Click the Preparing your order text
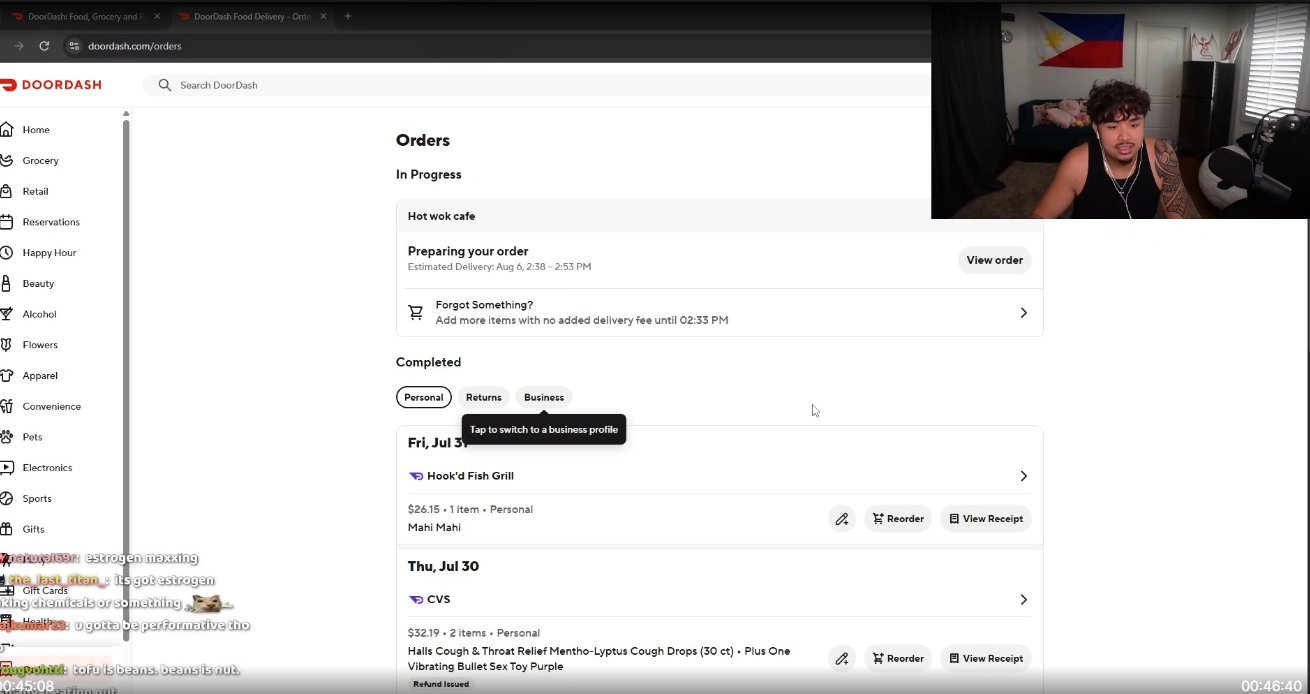This screenshot has width=1310, height=694. (468, 251)
